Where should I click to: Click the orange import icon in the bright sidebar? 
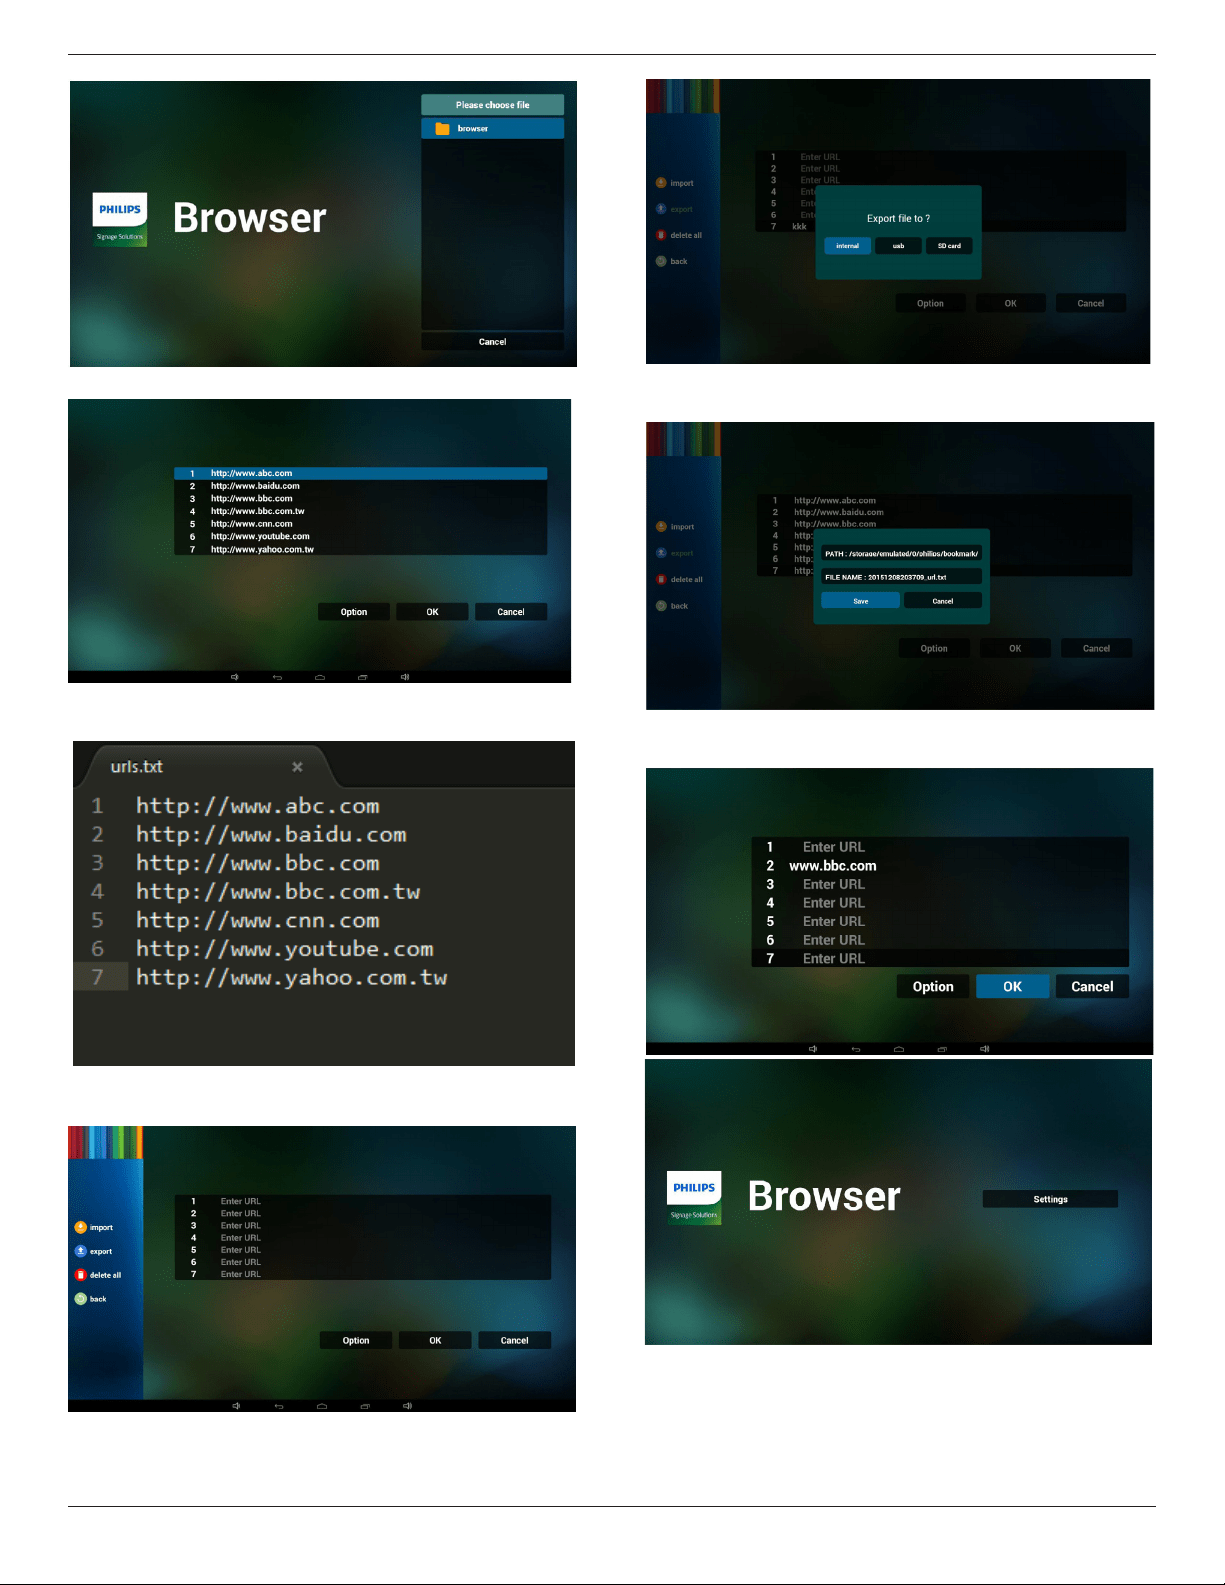point(81,1227)
